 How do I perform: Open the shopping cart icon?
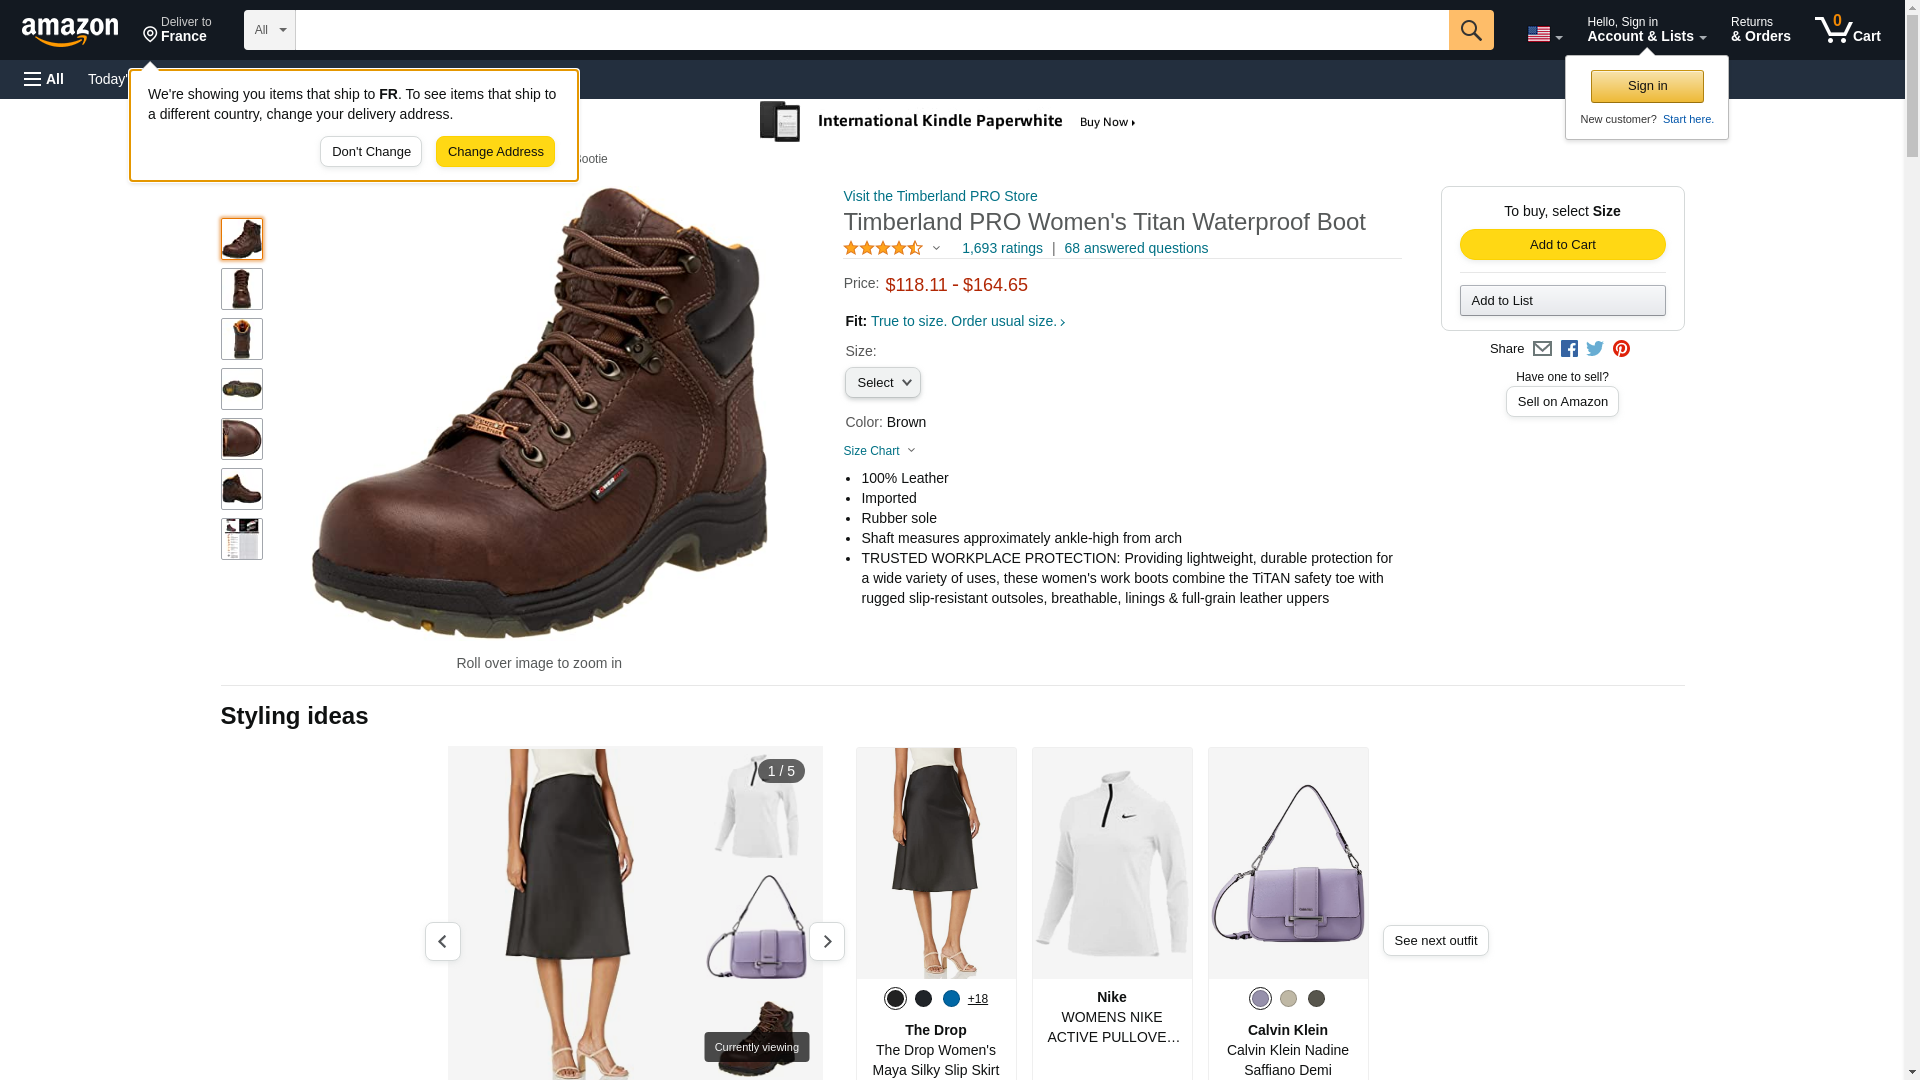(x=1848, y=30)
